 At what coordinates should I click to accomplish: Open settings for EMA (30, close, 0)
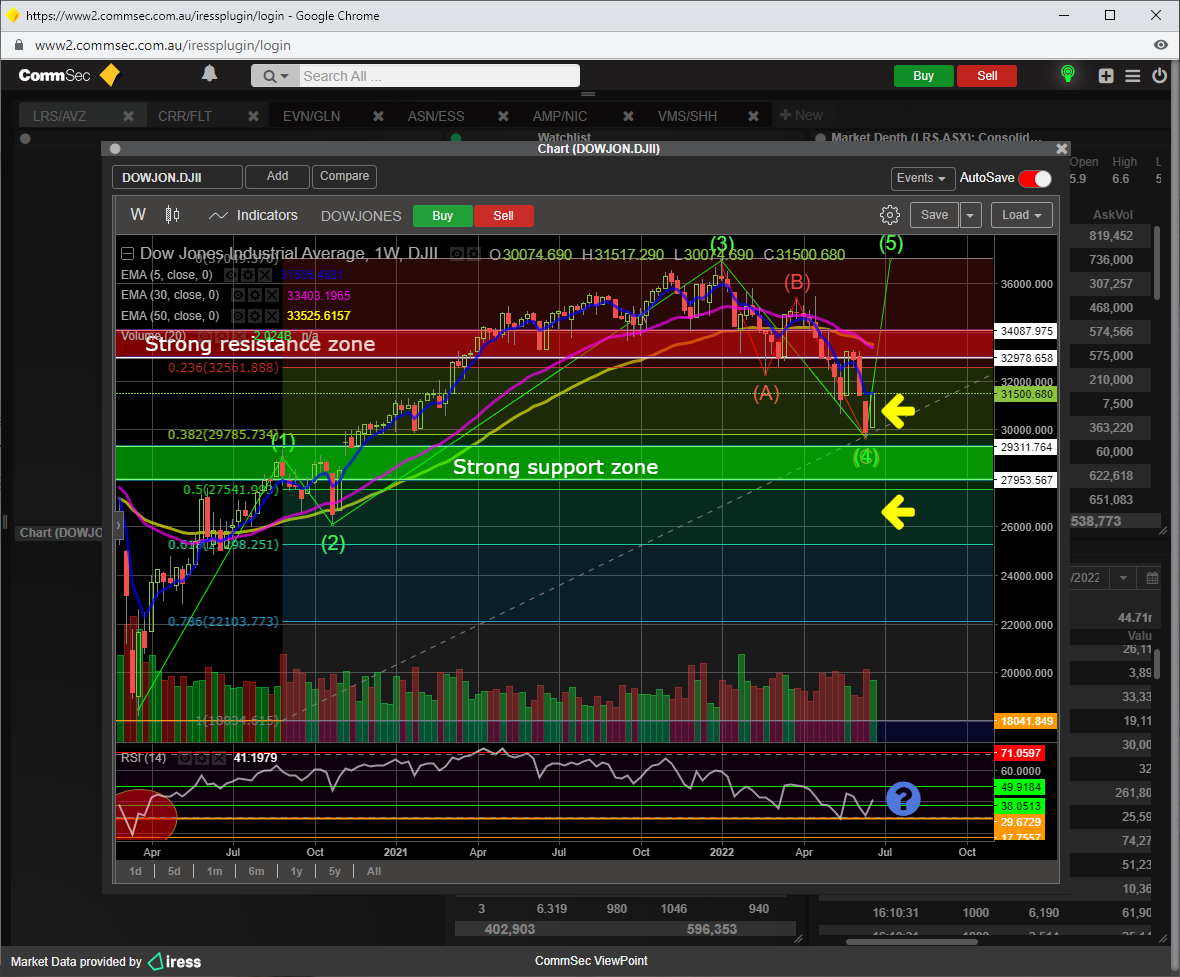pyautogui.click(x=256, y=295)
